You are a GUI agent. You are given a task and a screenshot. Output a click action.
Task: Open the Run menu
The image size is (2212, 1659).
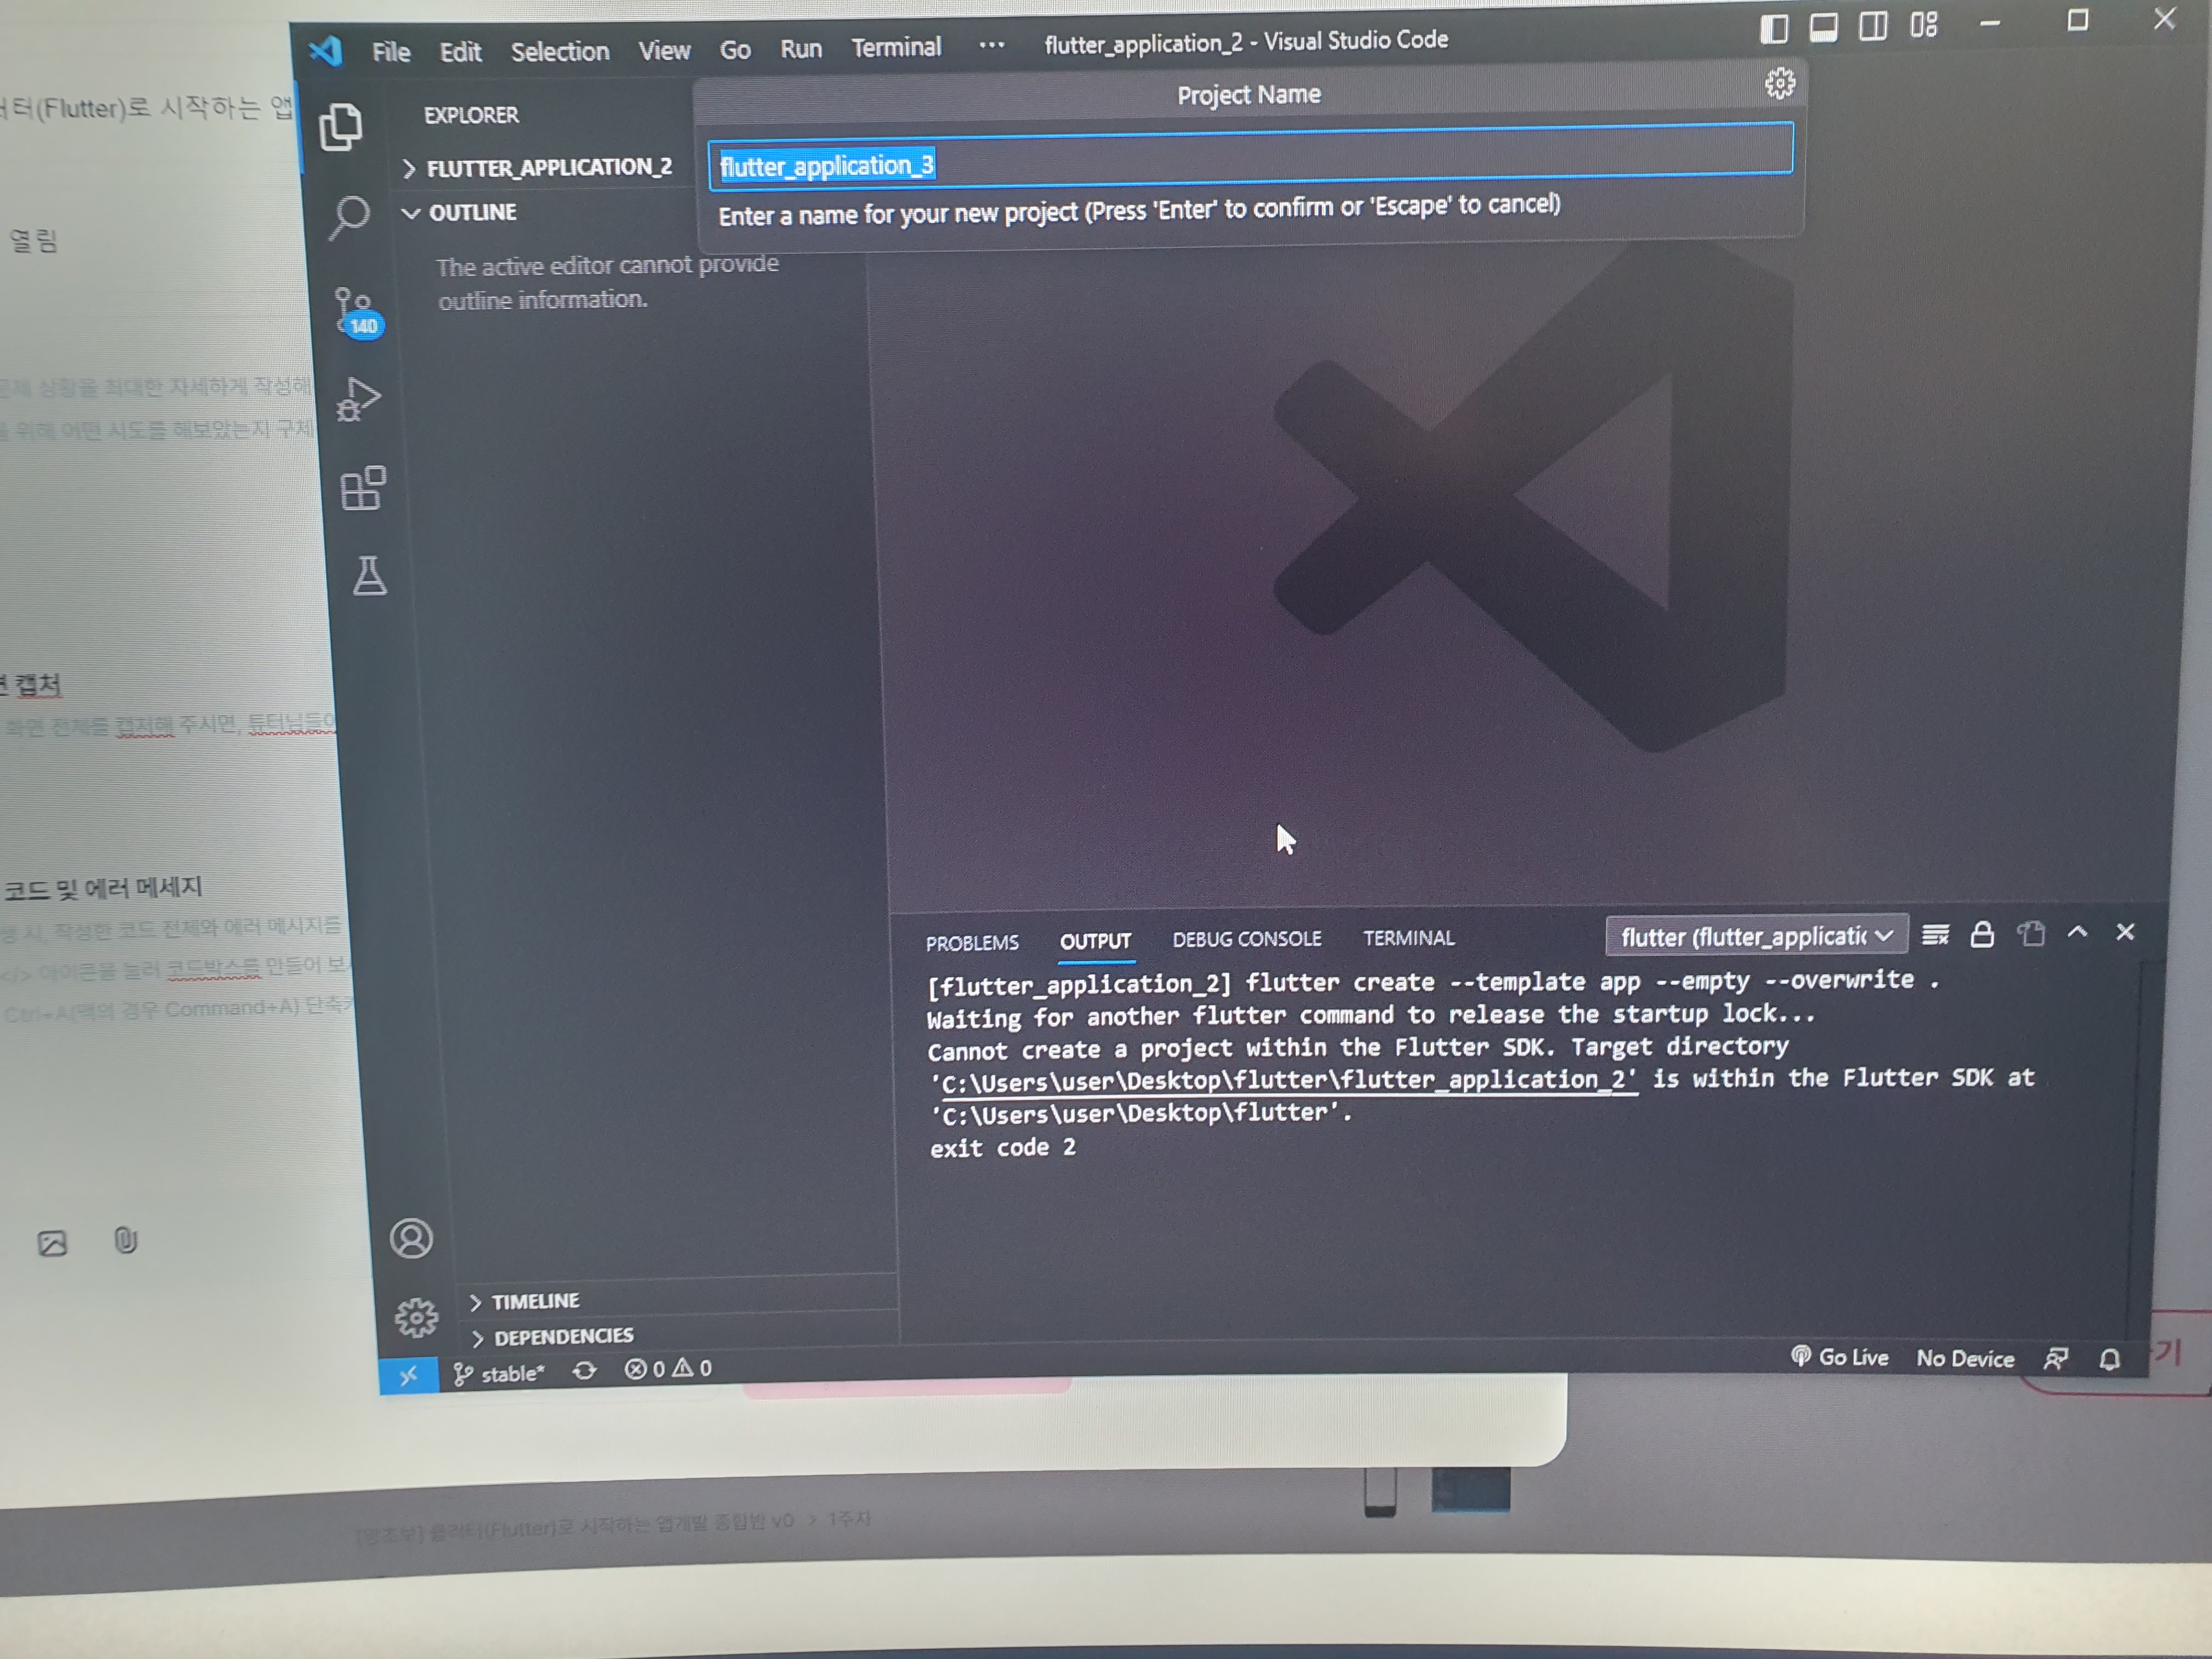pyautogui.click(x=801, y=48)
